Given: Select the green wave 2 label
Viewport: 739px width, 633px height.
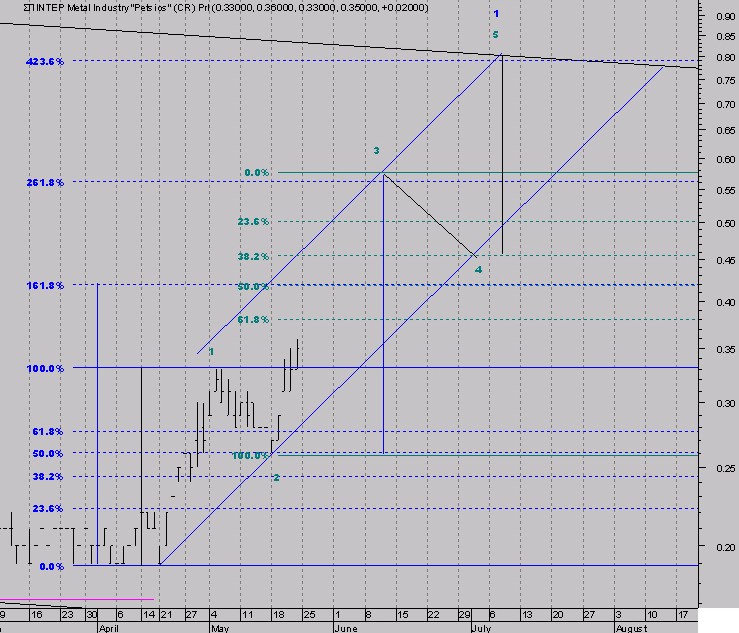Looking at the screenshot, I should tap(276, 477).
